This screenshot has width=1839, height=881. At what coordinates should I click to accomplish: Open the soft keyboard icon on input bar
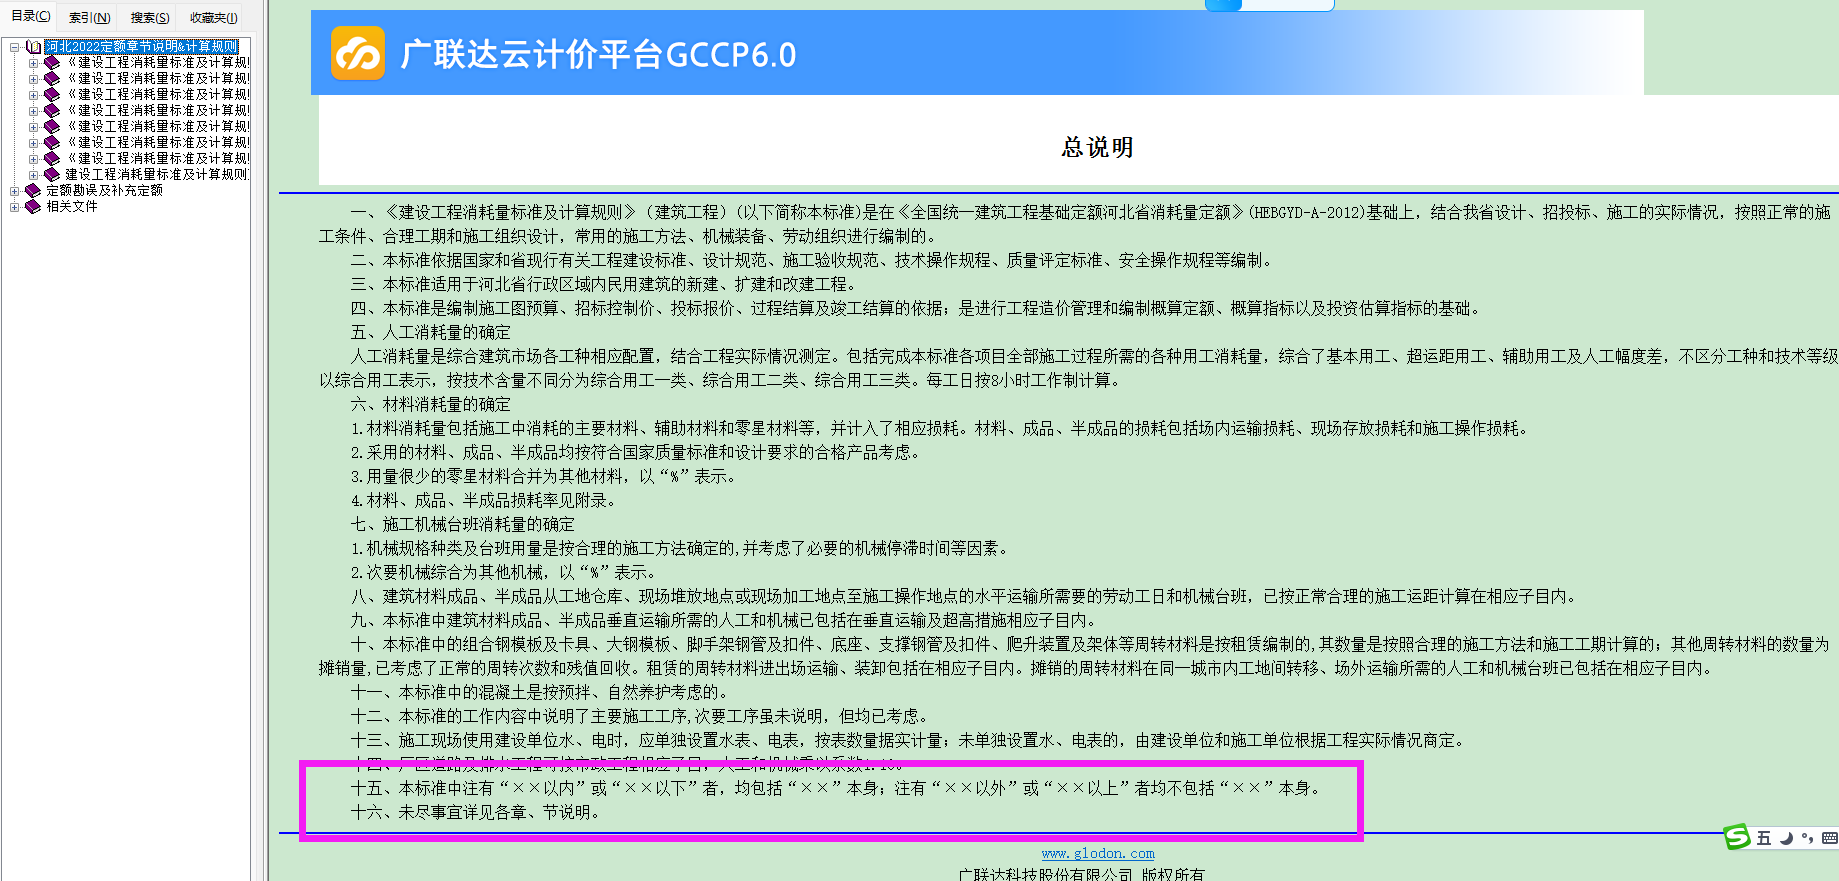pos(1829,838)
